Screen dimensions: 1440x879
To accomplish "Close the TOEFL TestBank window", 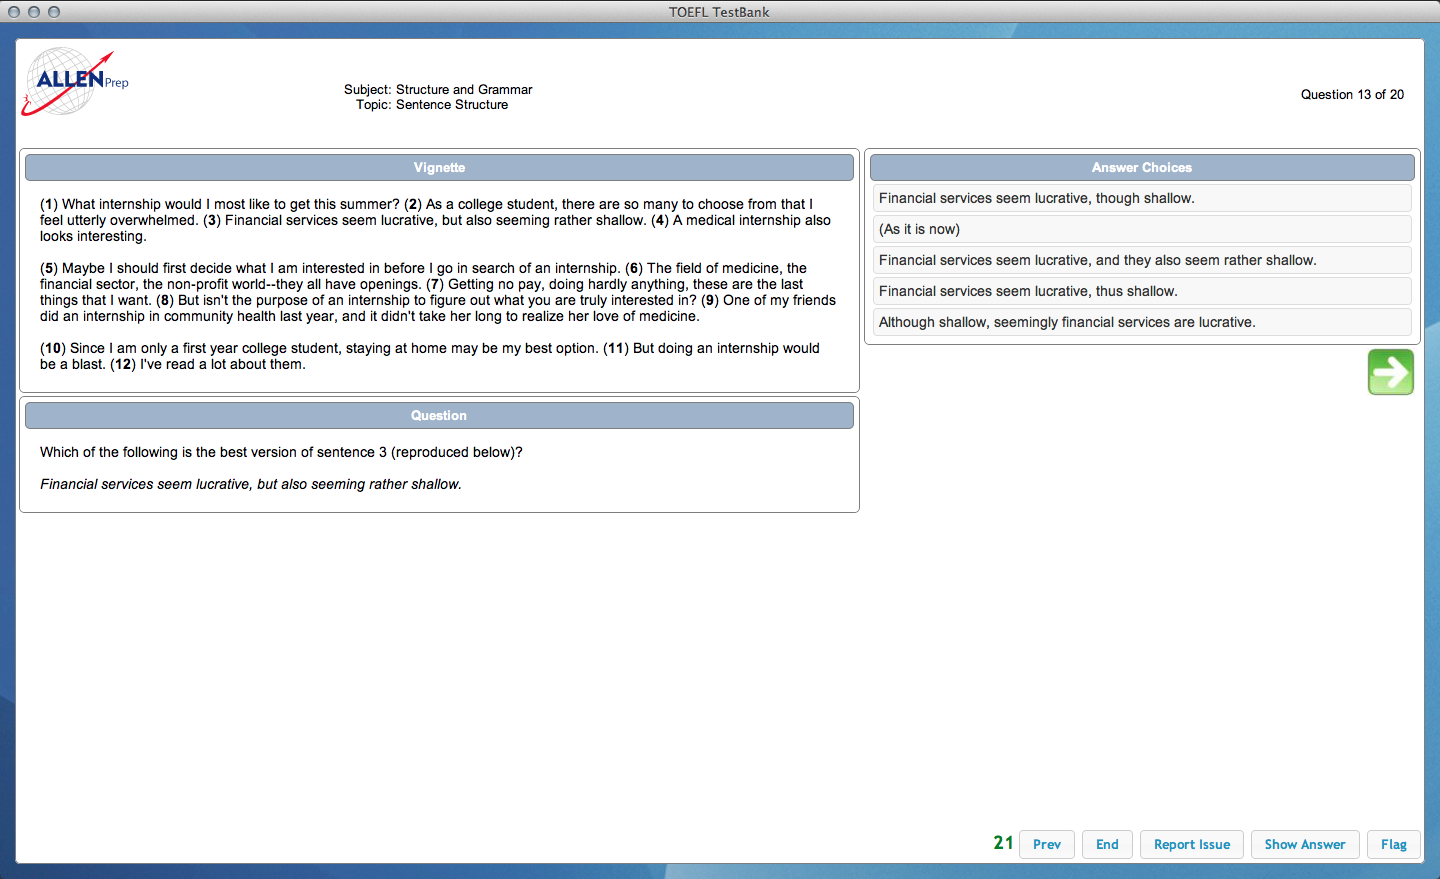I will click(x=14, y=12).
